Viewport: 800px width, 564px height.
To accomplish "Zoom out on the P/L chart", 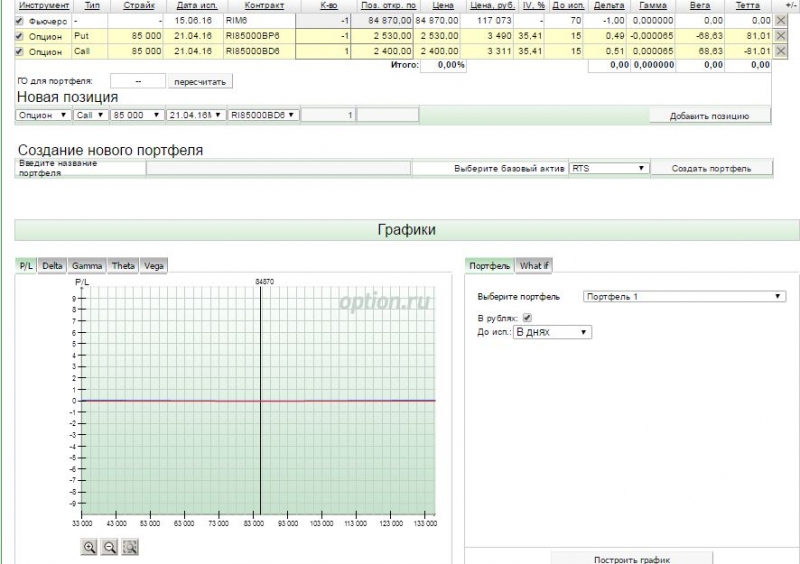I will 110,547.
